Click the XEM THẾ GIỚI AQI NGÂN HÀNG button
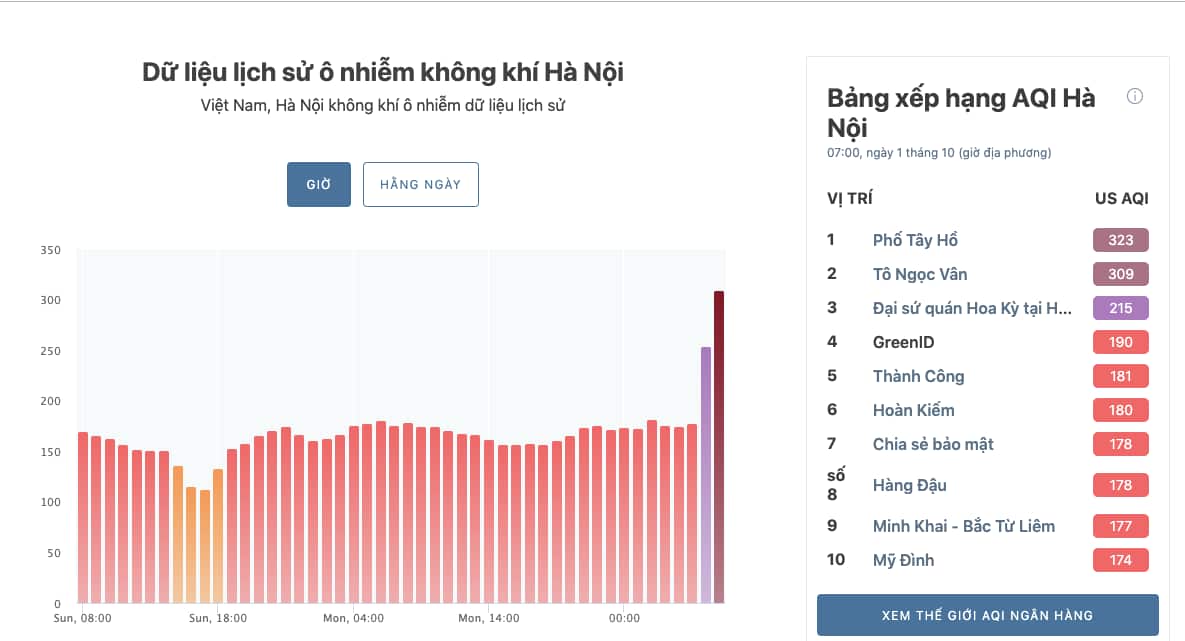Image resolution: width=1185 pixels, height=641 pixels. (987, 615)
